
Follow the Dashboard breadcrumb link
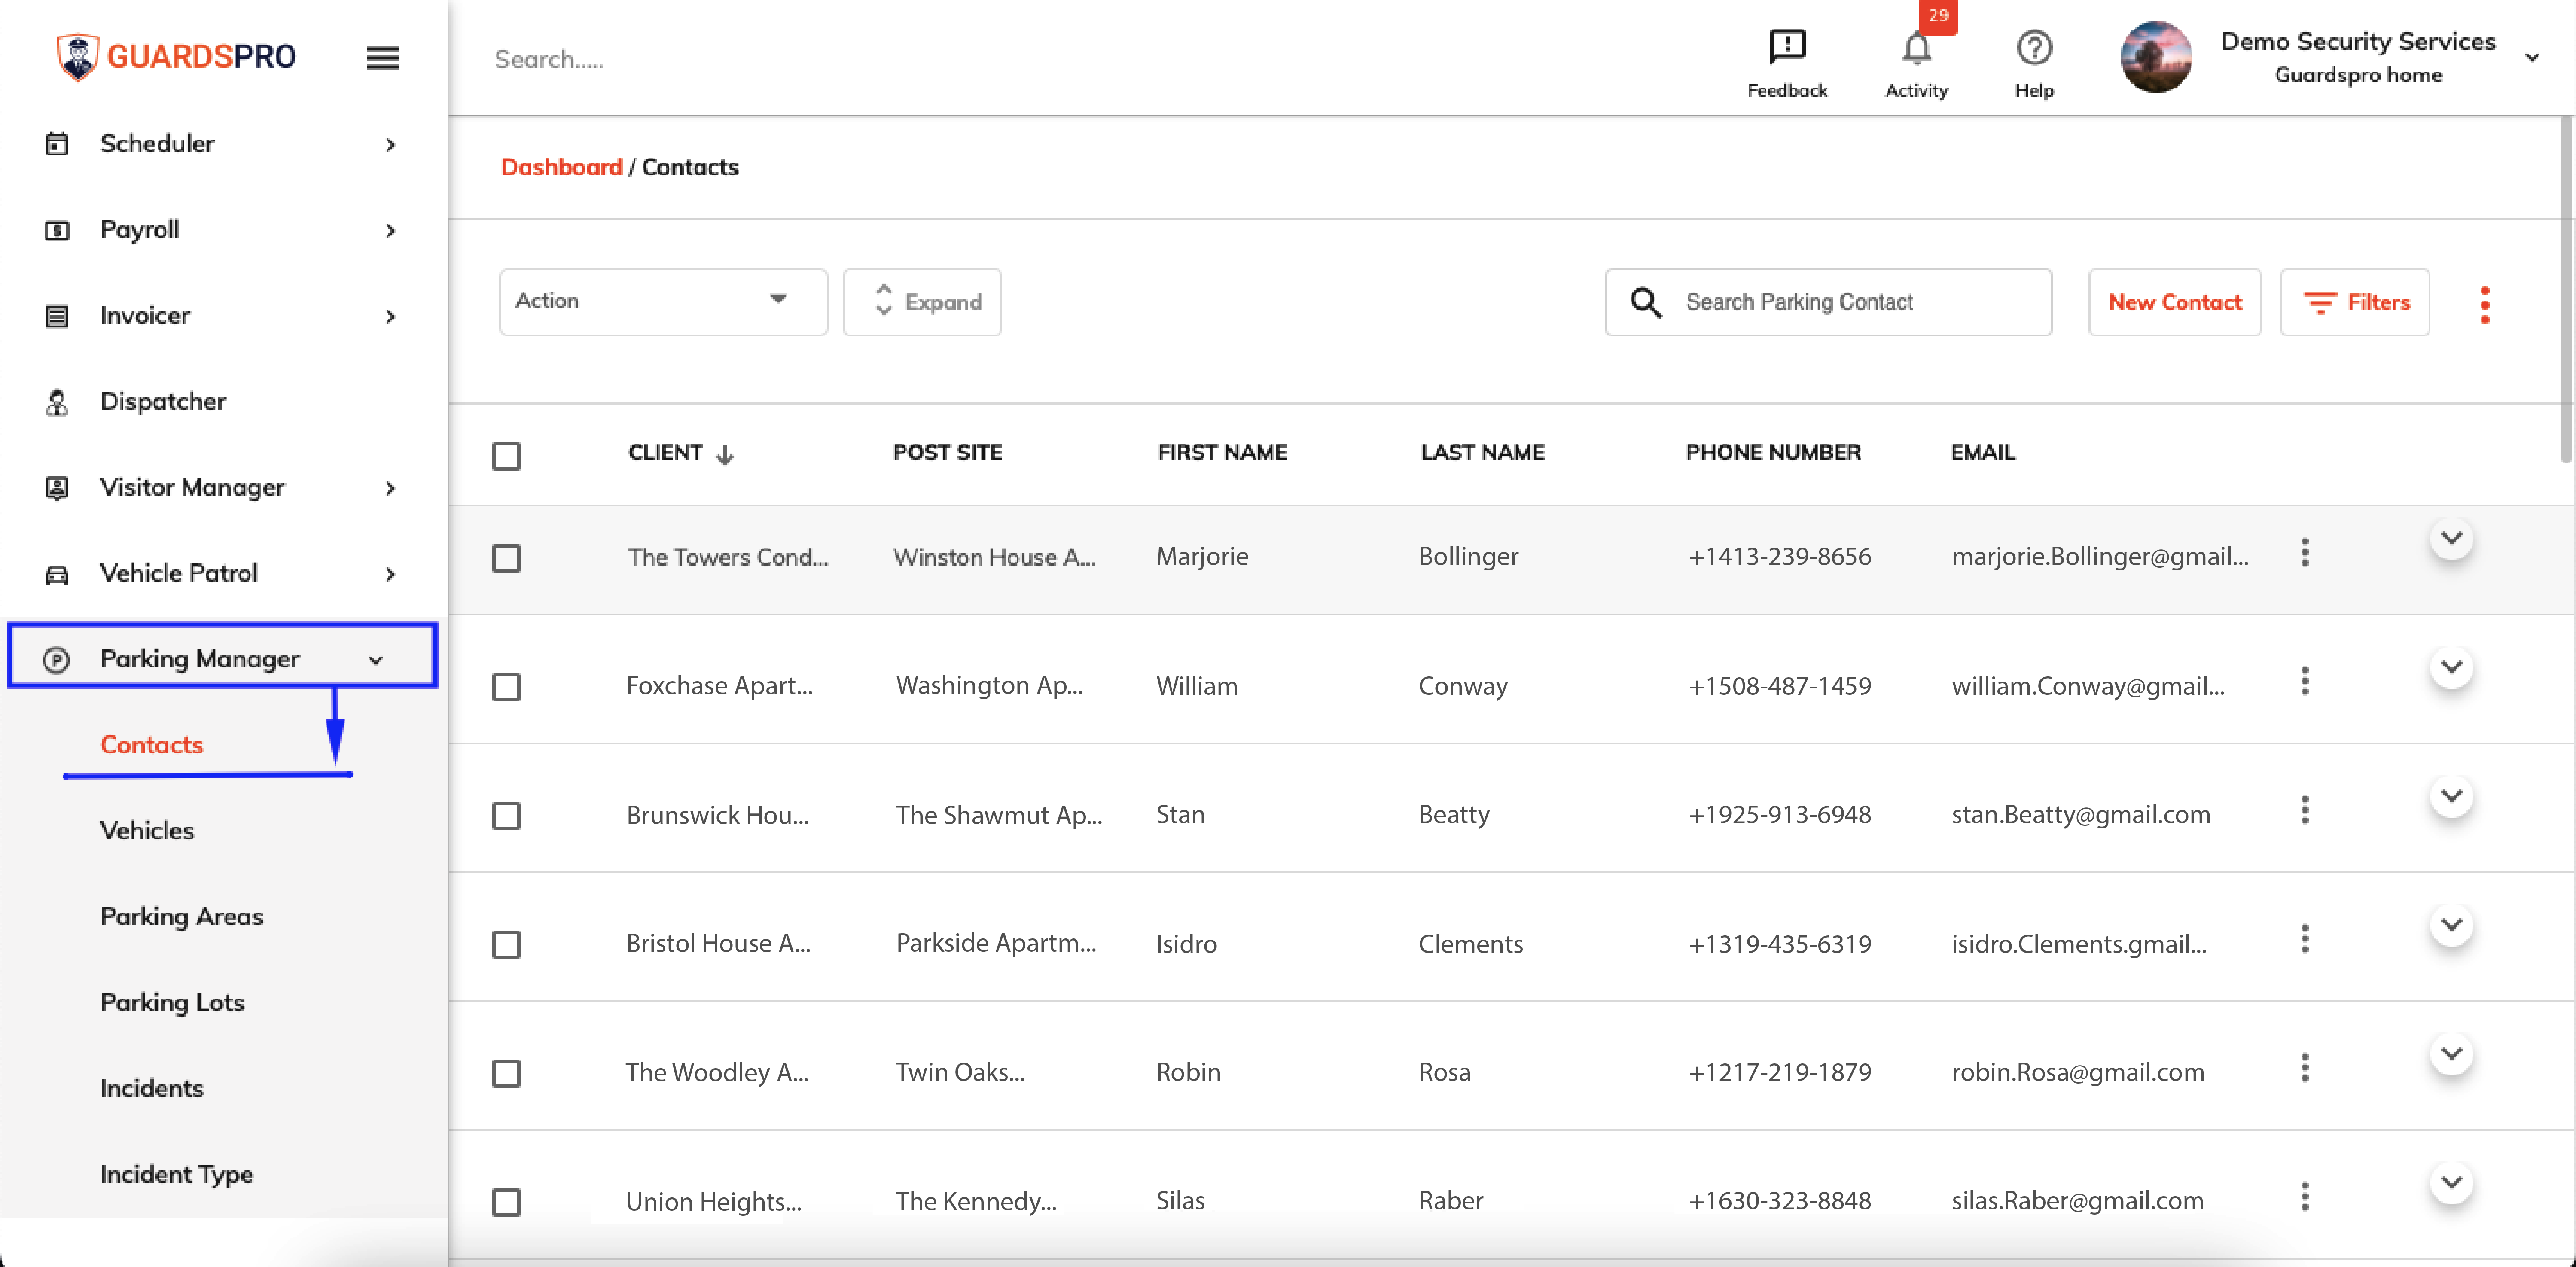click(x=561, y=167)
